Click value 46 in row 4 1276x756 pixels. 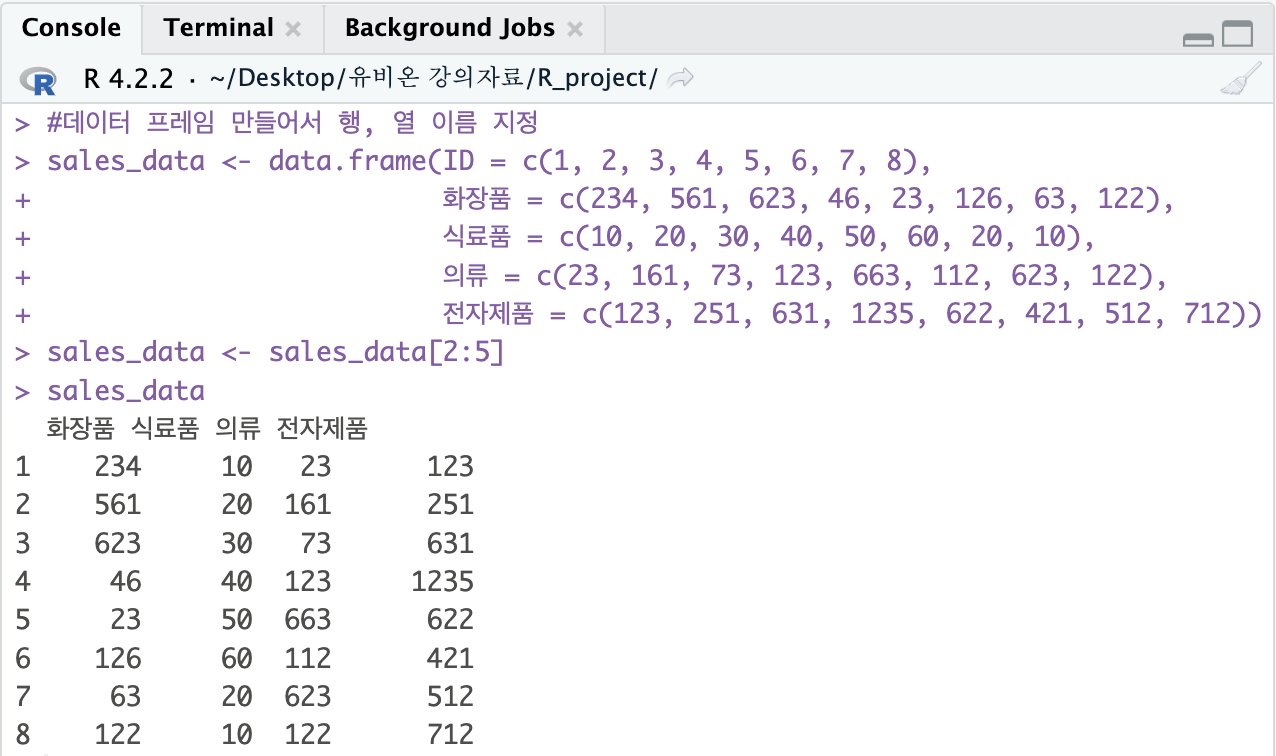tap(126, 580)
